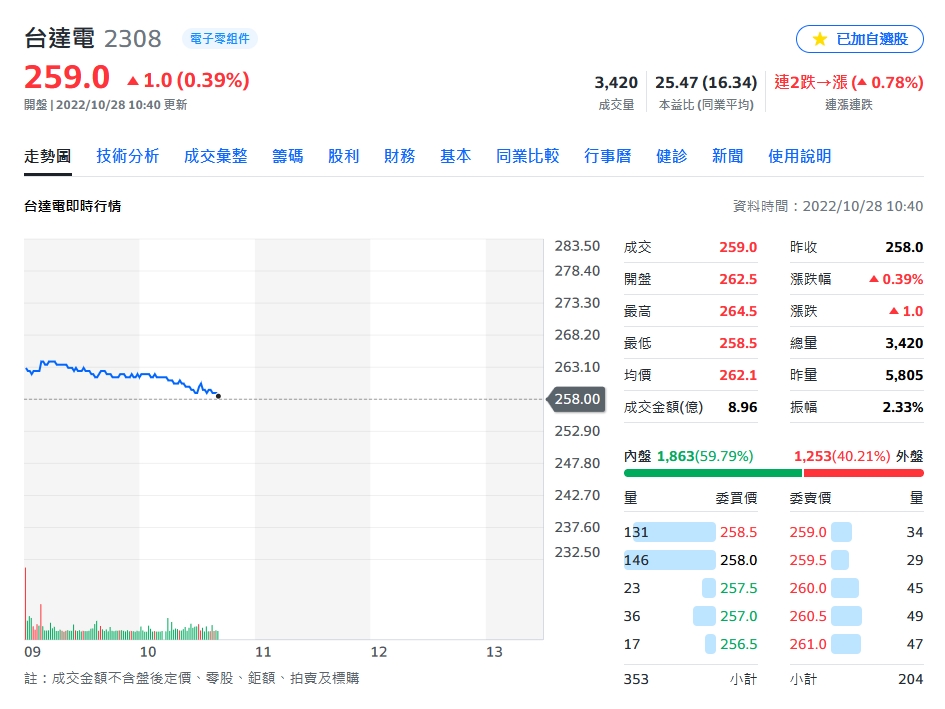Click the ask price 259.5
Viewport: 945px width, 709px height.
(808, 560)
